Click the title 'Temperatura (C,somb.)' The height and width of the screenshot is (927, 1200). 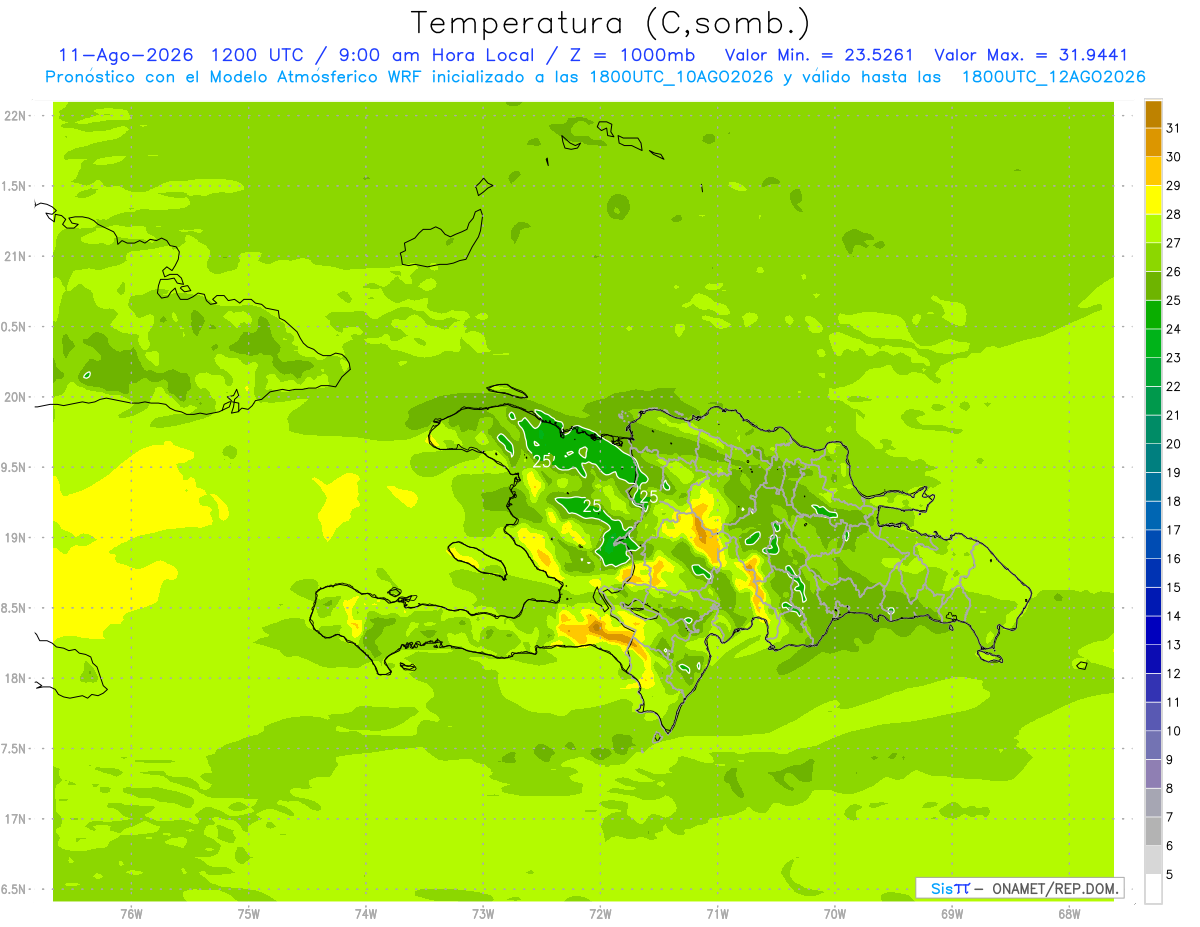(610, 23)
